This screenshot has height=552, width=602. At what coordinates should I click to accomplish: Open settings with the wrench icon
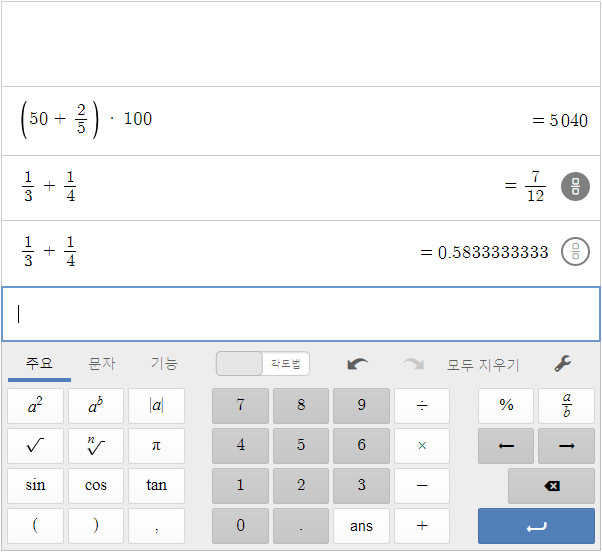563,364
